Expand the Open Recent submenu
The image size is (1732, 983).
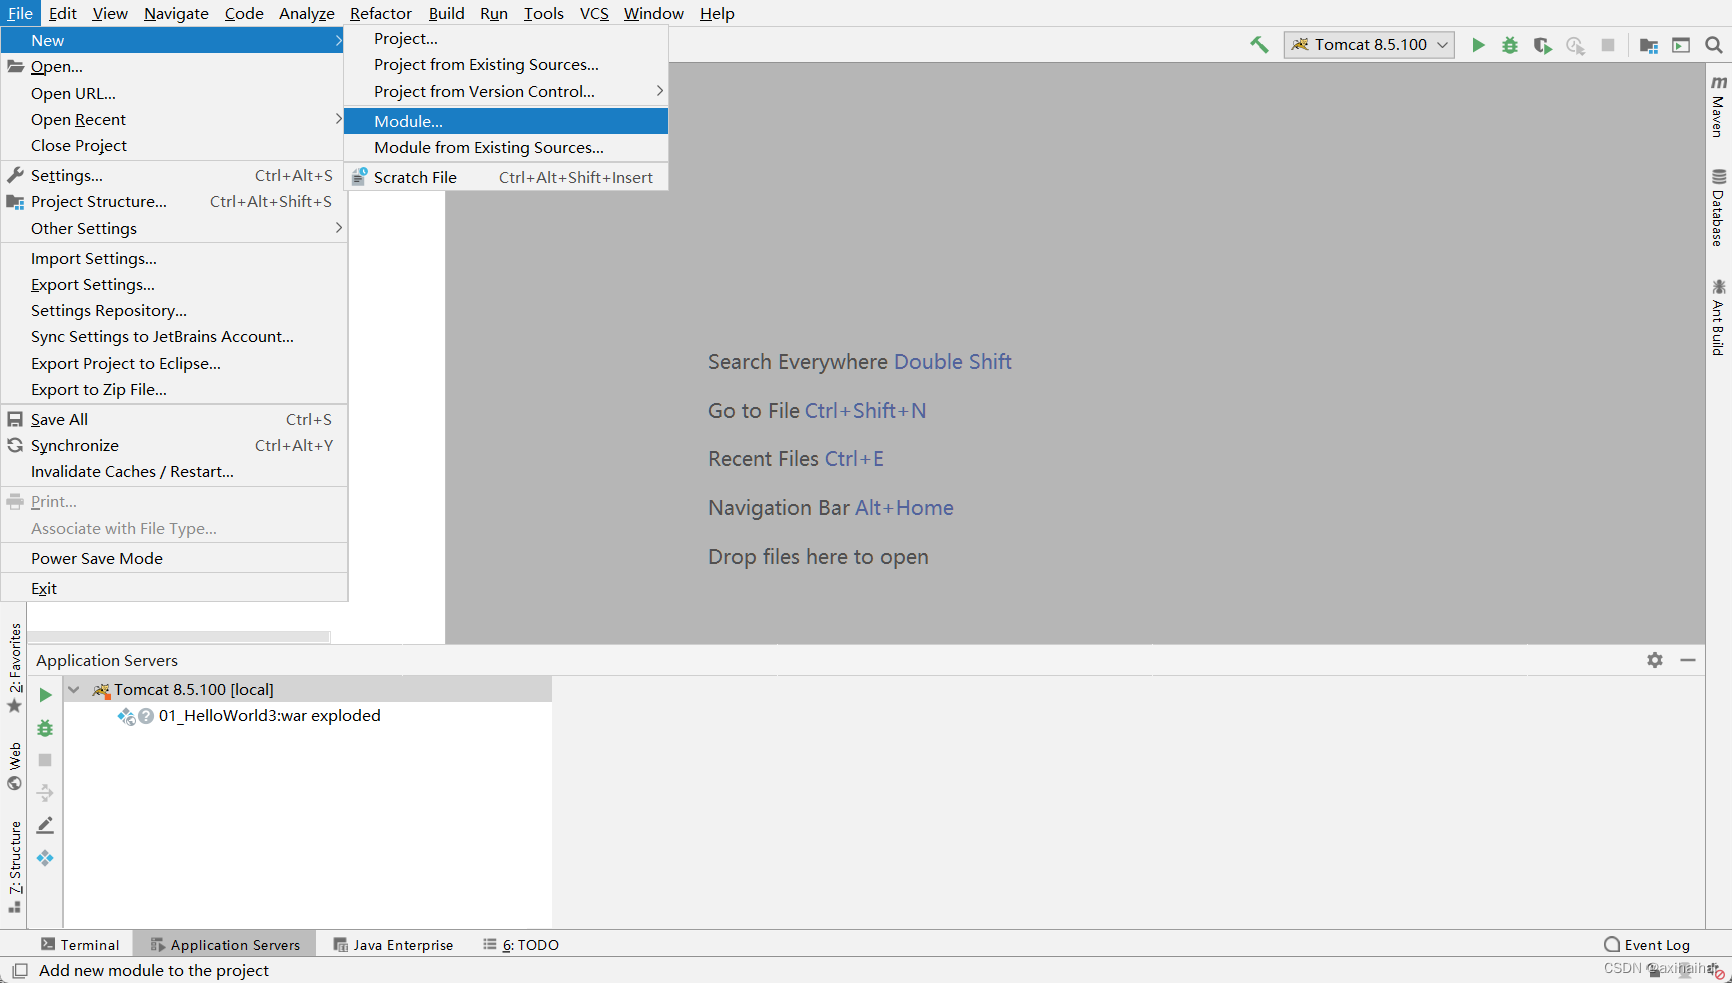click(174, 119)
